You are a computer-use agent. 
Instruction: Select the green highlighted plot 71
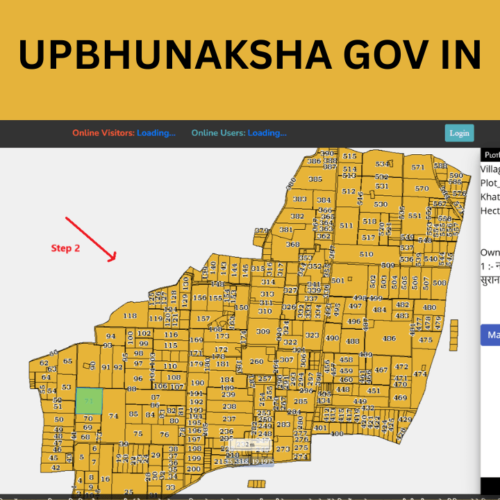(x=89, y=401)
